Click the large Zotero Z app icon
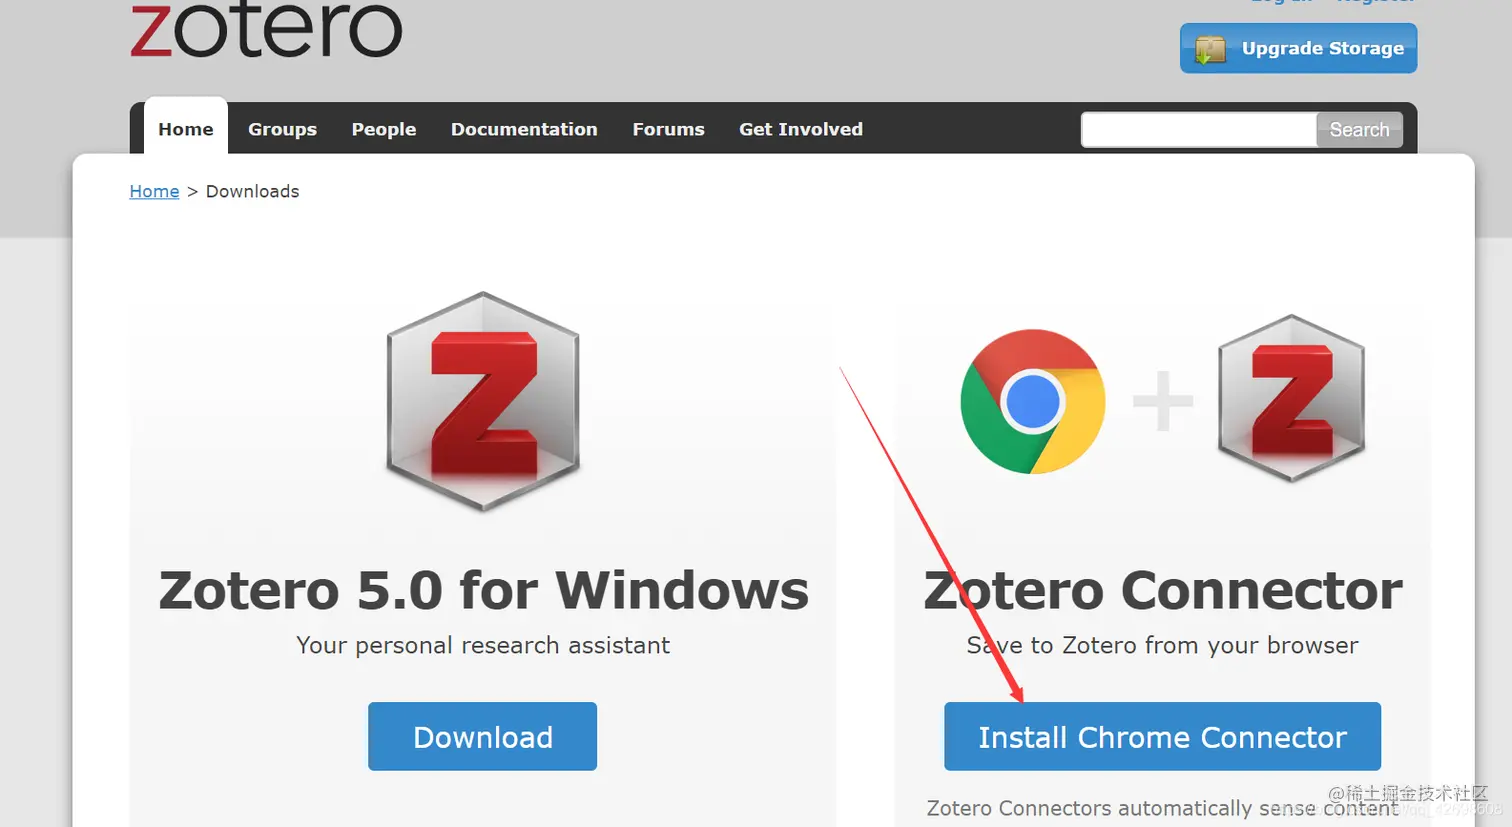1512x827 pixels. coord(483,401)
